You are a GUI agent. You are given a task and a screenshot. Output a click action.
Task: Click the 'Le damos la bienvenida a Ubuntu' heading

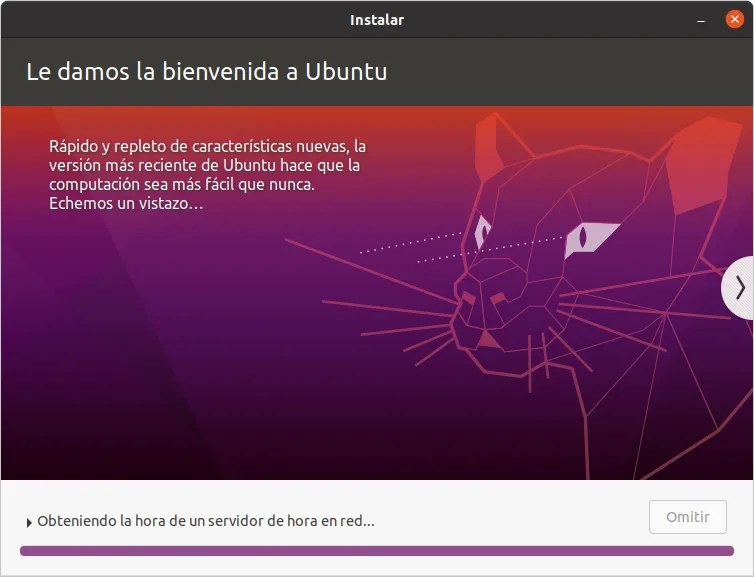coord(207,72)
